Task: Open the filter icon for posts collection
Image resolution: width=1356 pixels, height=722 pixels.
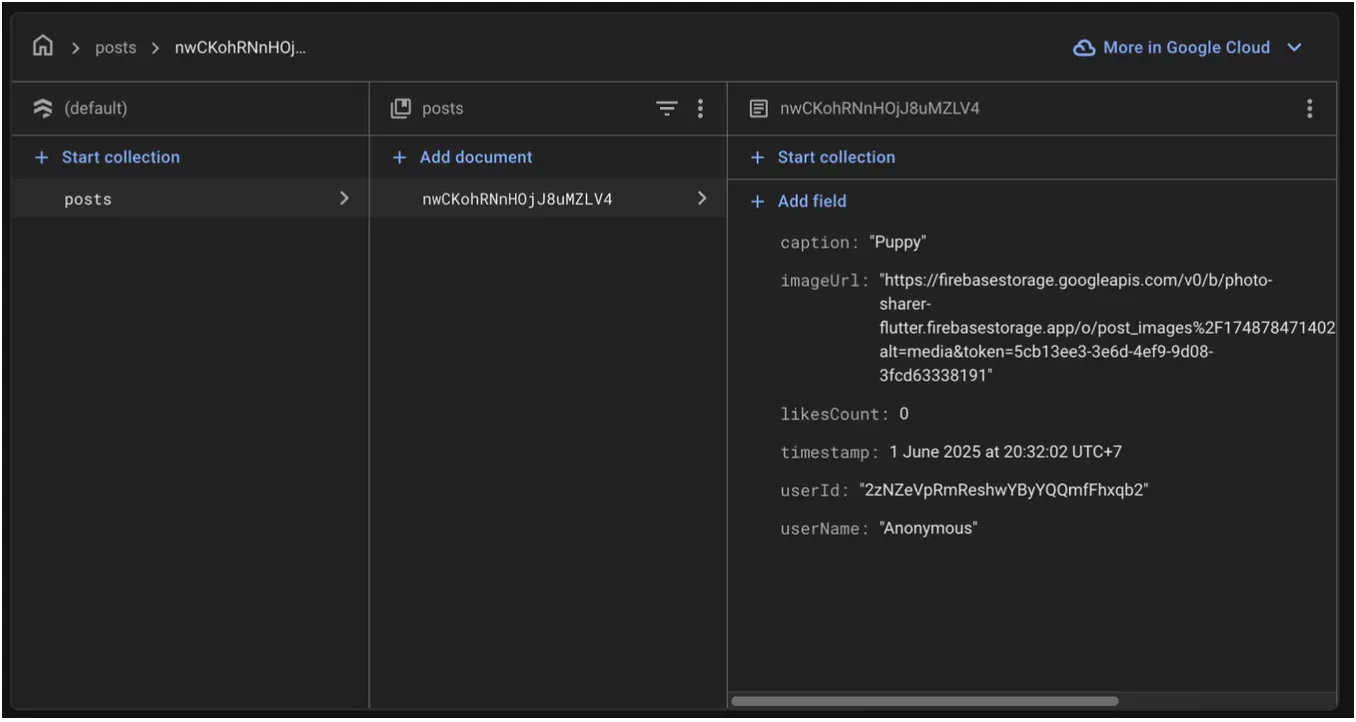Action: pos(667,108)
